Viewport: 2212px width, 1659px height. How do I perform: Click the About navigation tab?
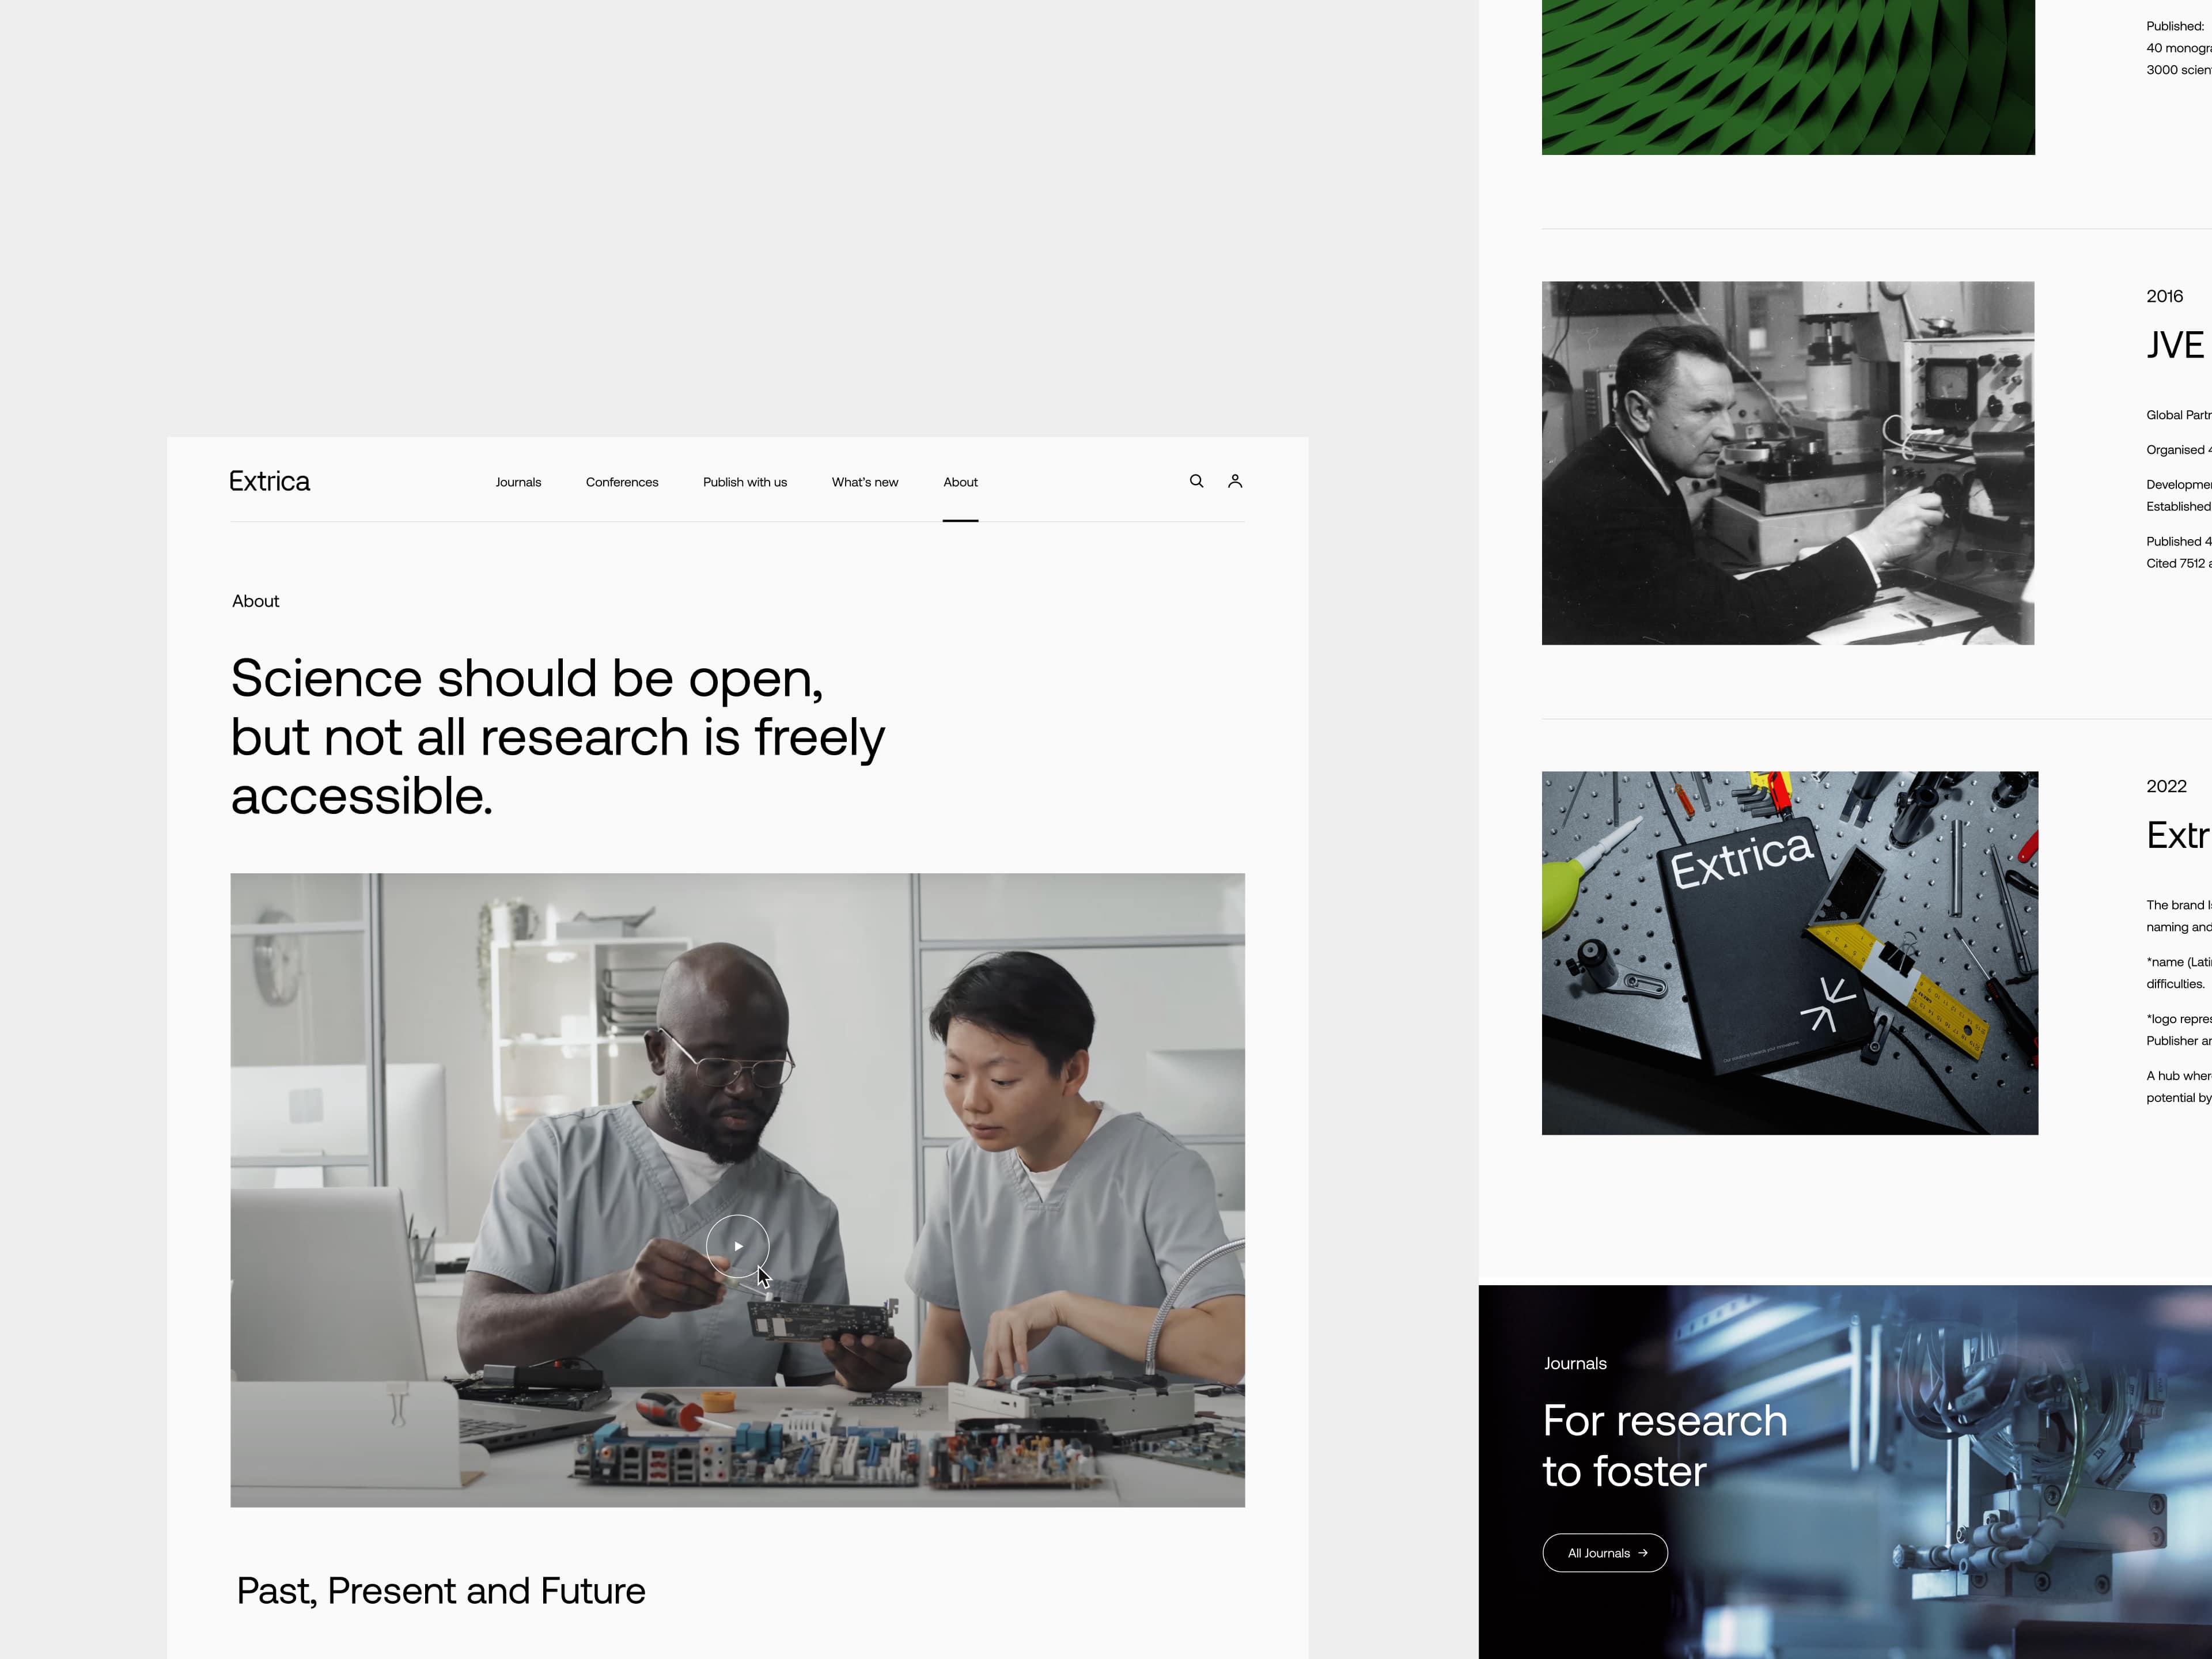click(x=960, y=482)
